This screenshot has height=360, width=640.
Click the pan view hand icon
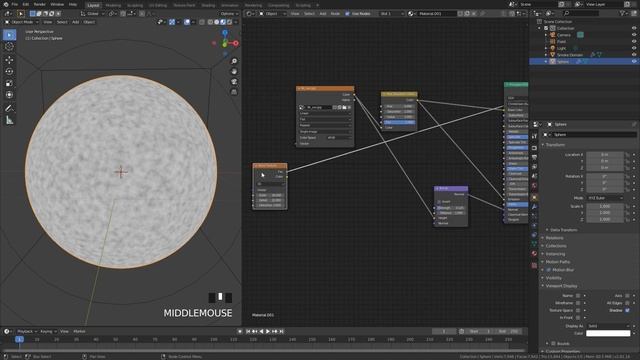click(x=234, y=71)
